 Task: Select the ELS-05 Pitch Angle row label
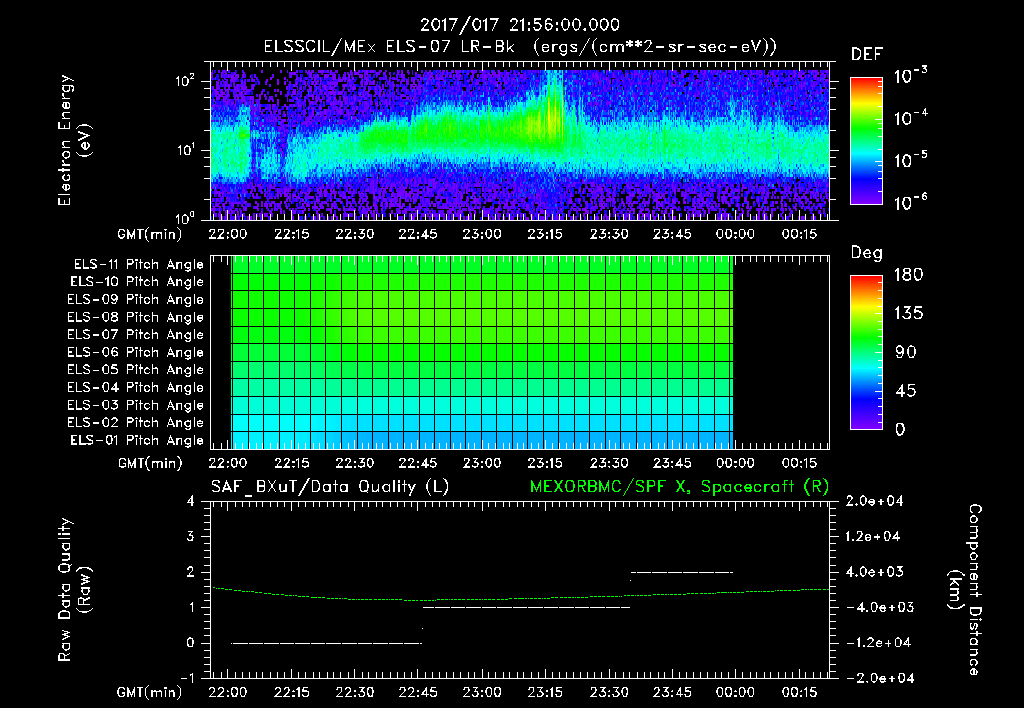point(136,370)
